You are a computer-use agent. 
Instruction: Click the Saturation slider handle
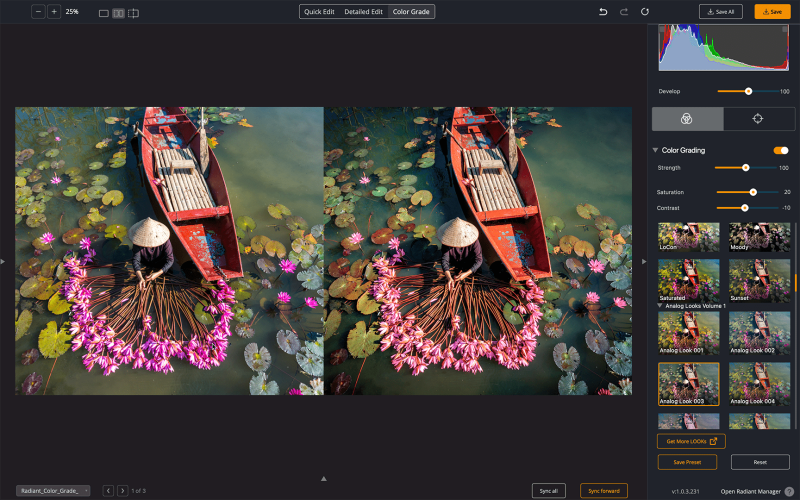click(753, 191)
